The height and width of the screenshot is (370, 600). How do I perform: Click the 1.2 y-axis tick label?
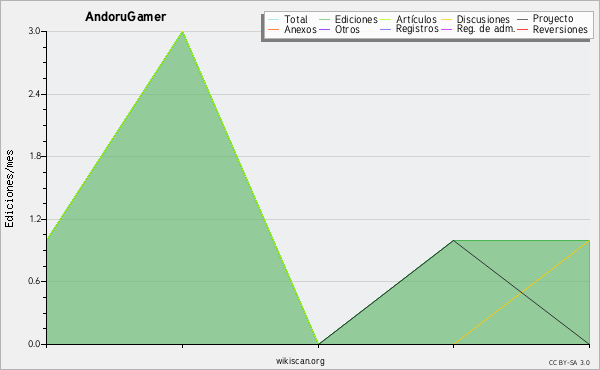[x=34, y=219]
